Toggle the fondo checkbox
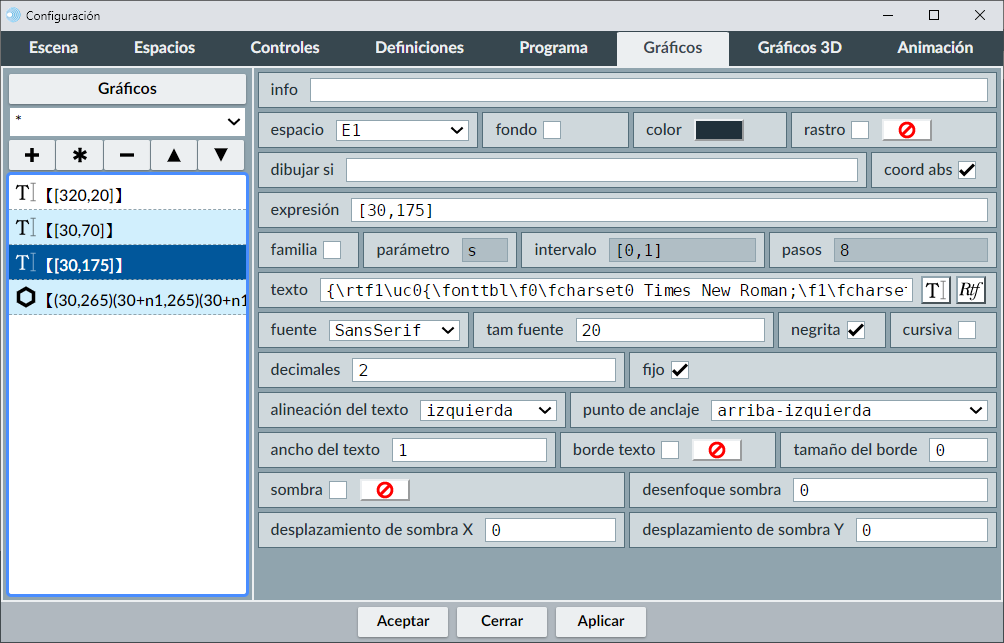The width and height of the screenshot is (1004, 643). [552, 130]
